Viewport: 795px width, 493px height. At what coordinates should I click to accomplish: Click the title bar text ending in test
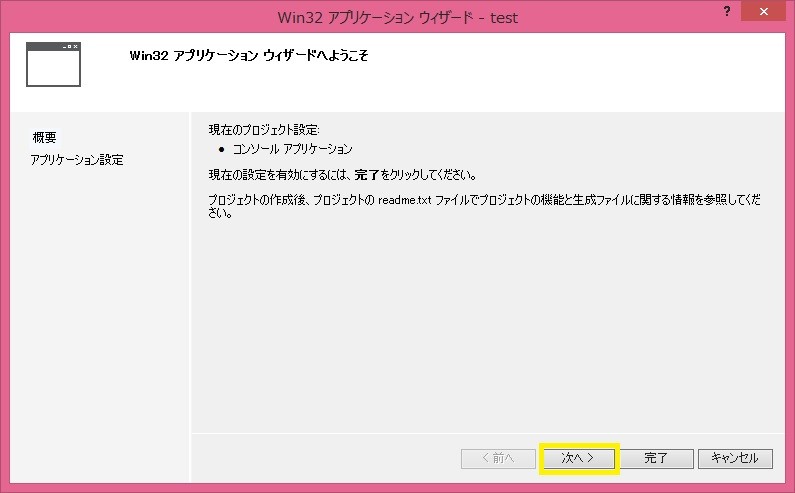(398, 18)
